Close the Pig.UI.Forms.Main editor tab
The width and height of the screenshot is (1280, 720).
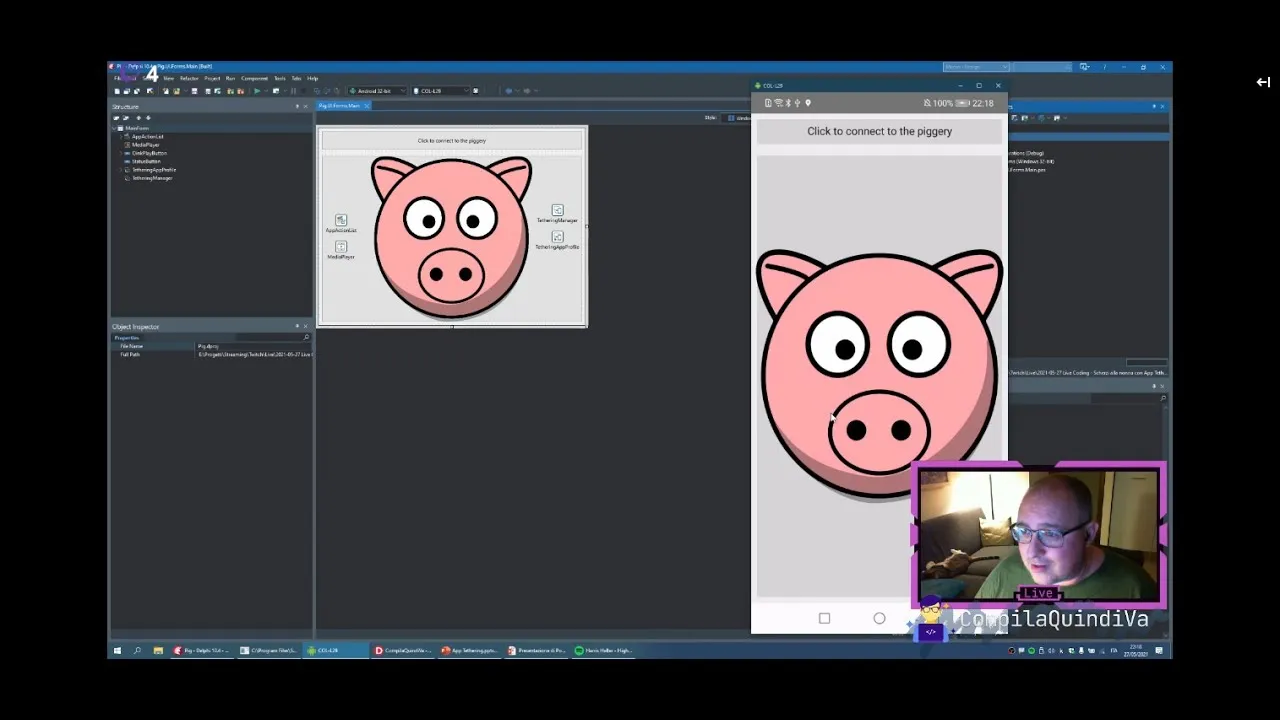point(367,106)
